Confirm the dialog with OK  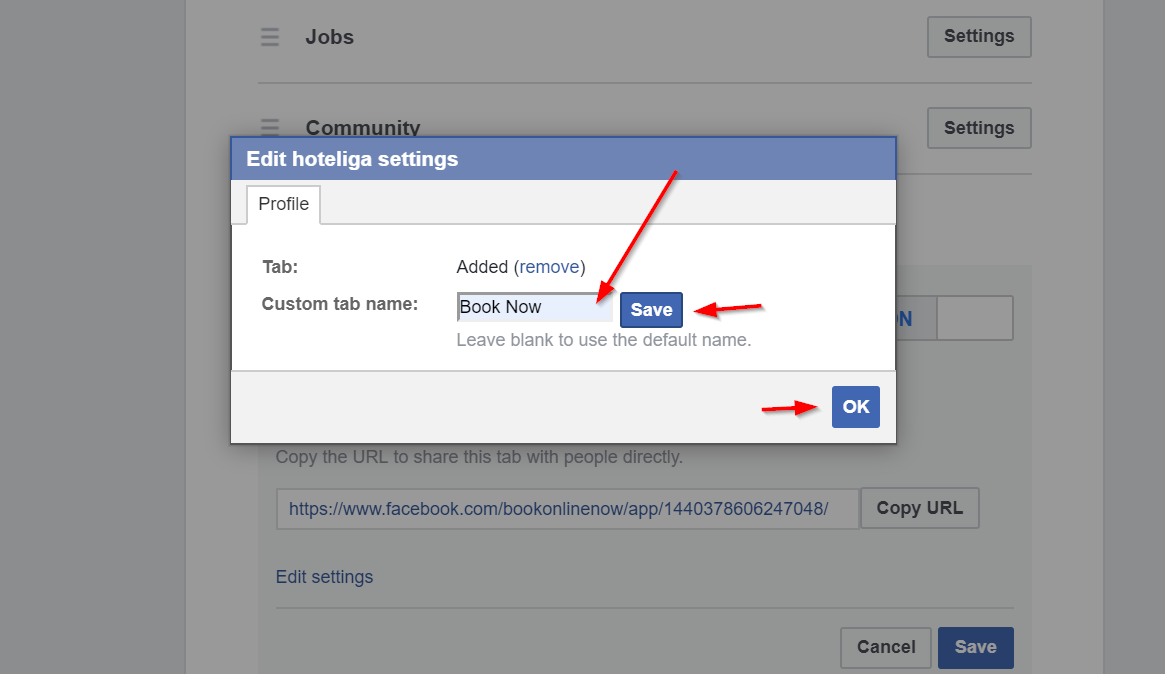coord(855,407)
